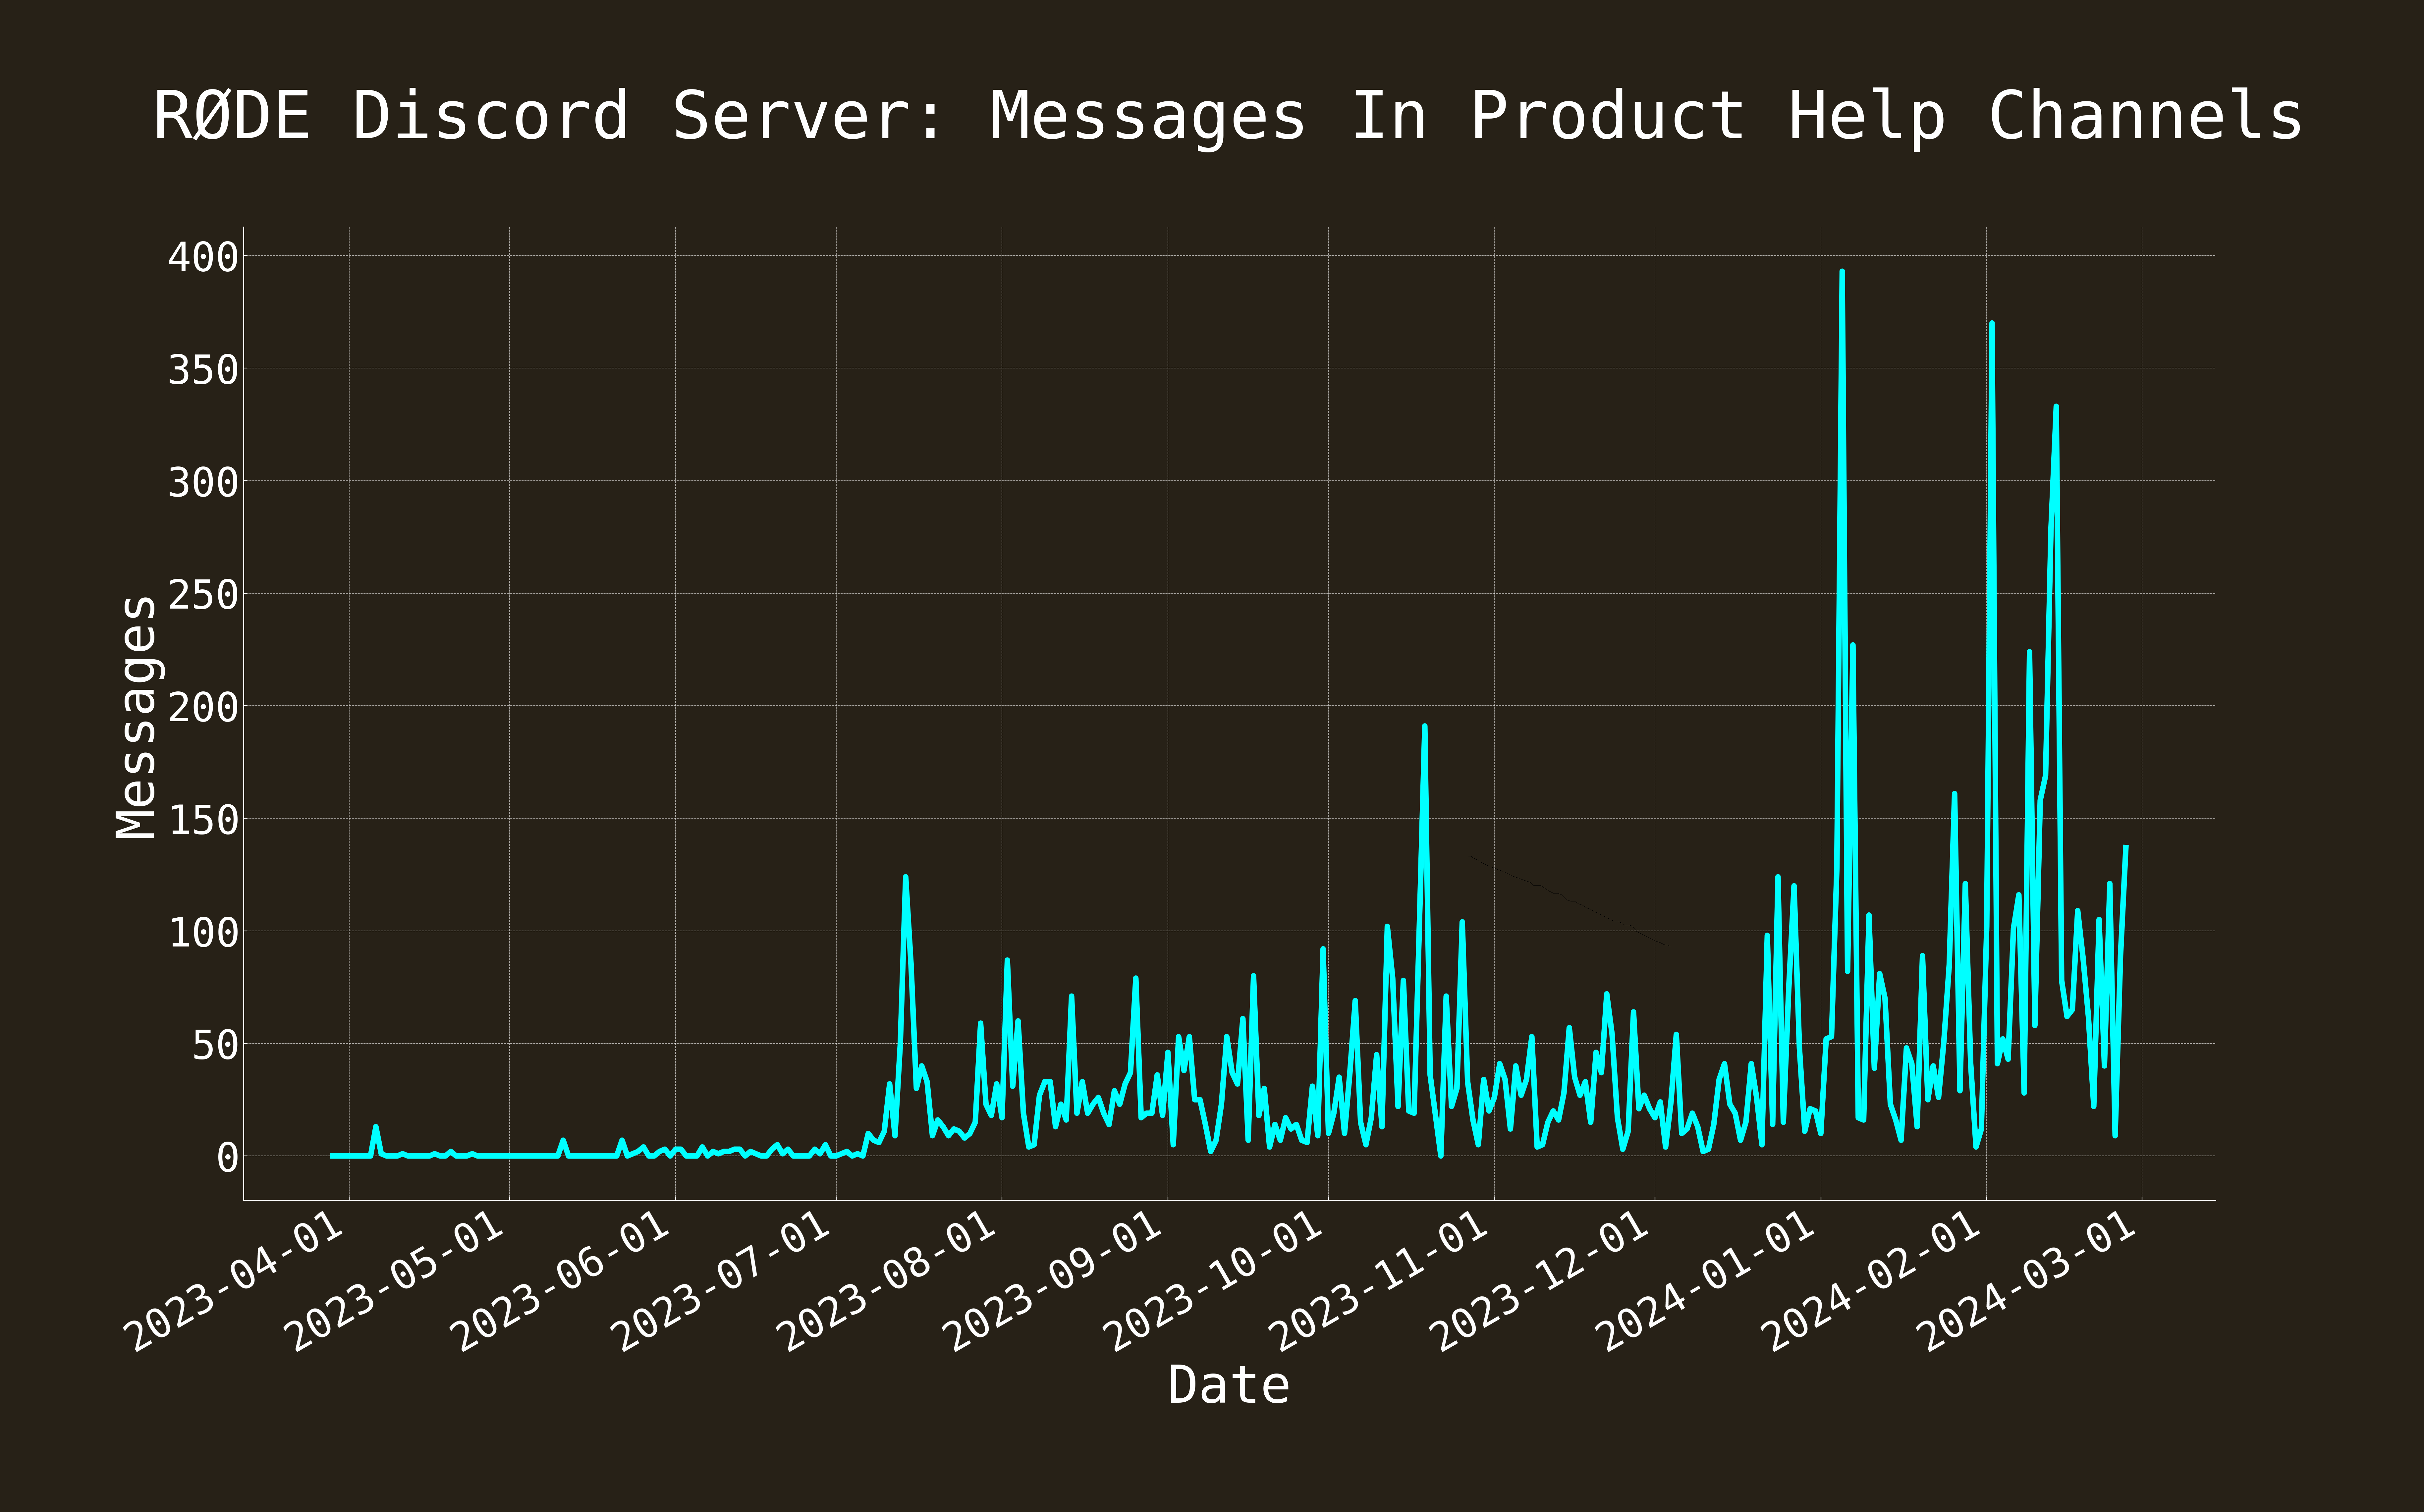Screen dimensions: 2424x1512
Task: Click the y-axis tick label '150'
Action: pos(203,820)
